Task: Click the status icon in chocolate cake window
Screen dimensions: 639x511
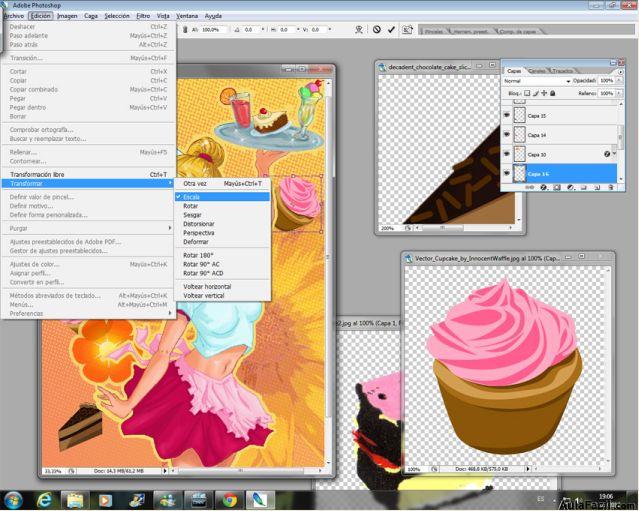Action: click(x=408, y=228)
